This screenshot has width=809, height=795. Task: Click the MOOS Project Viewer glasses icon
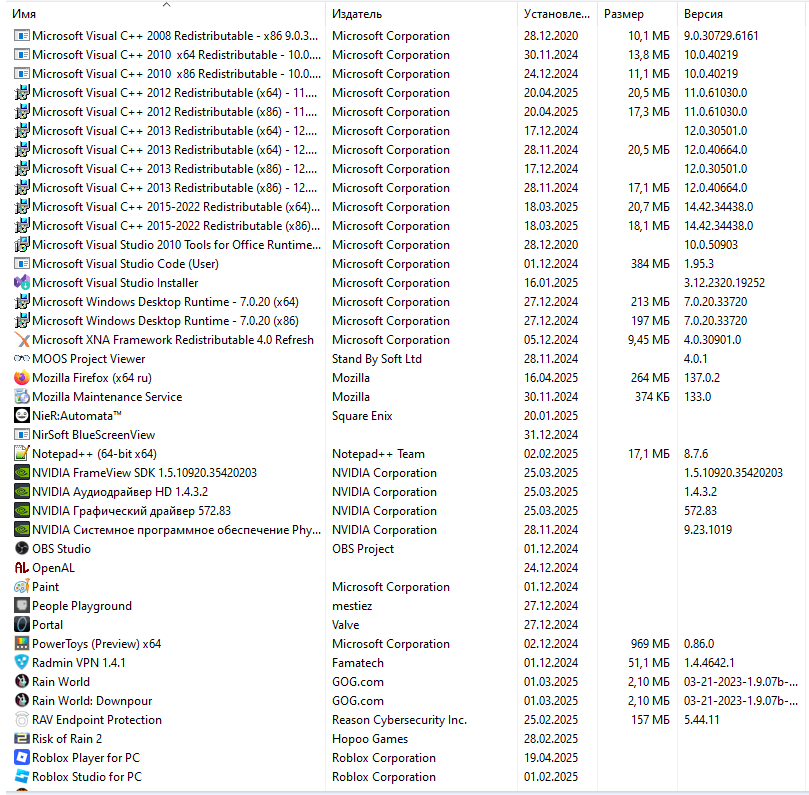pyautogui.click(x=22, y=359)
